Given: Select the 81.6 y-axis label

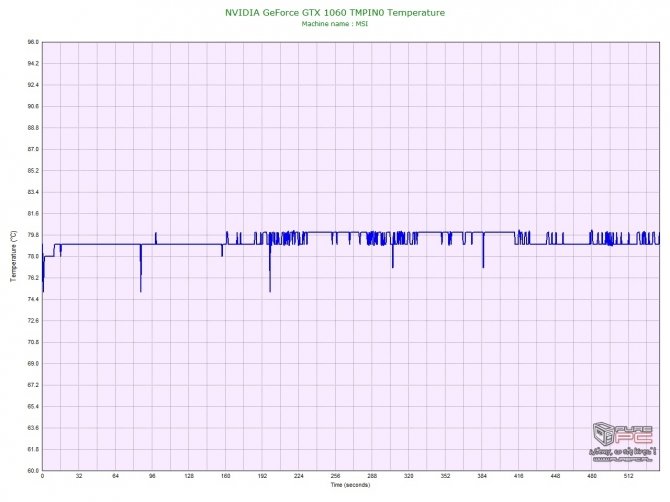Looking at the screenshot, I should (33, 214).
